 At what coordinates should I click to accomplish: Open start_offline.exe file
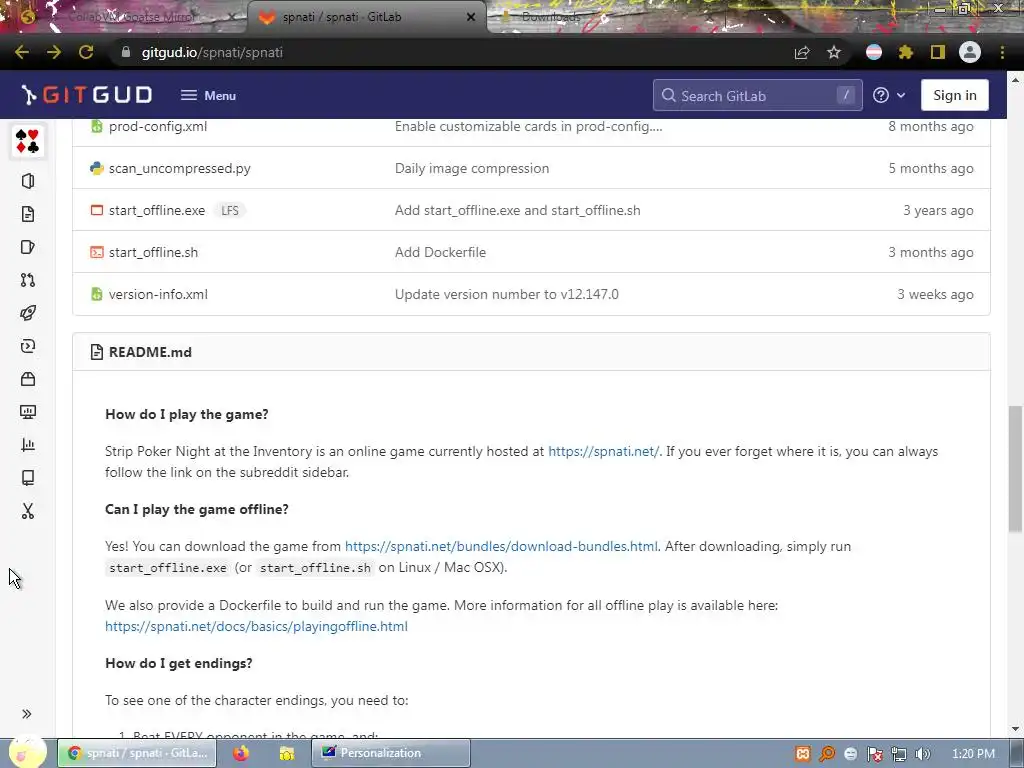(157, 210)
